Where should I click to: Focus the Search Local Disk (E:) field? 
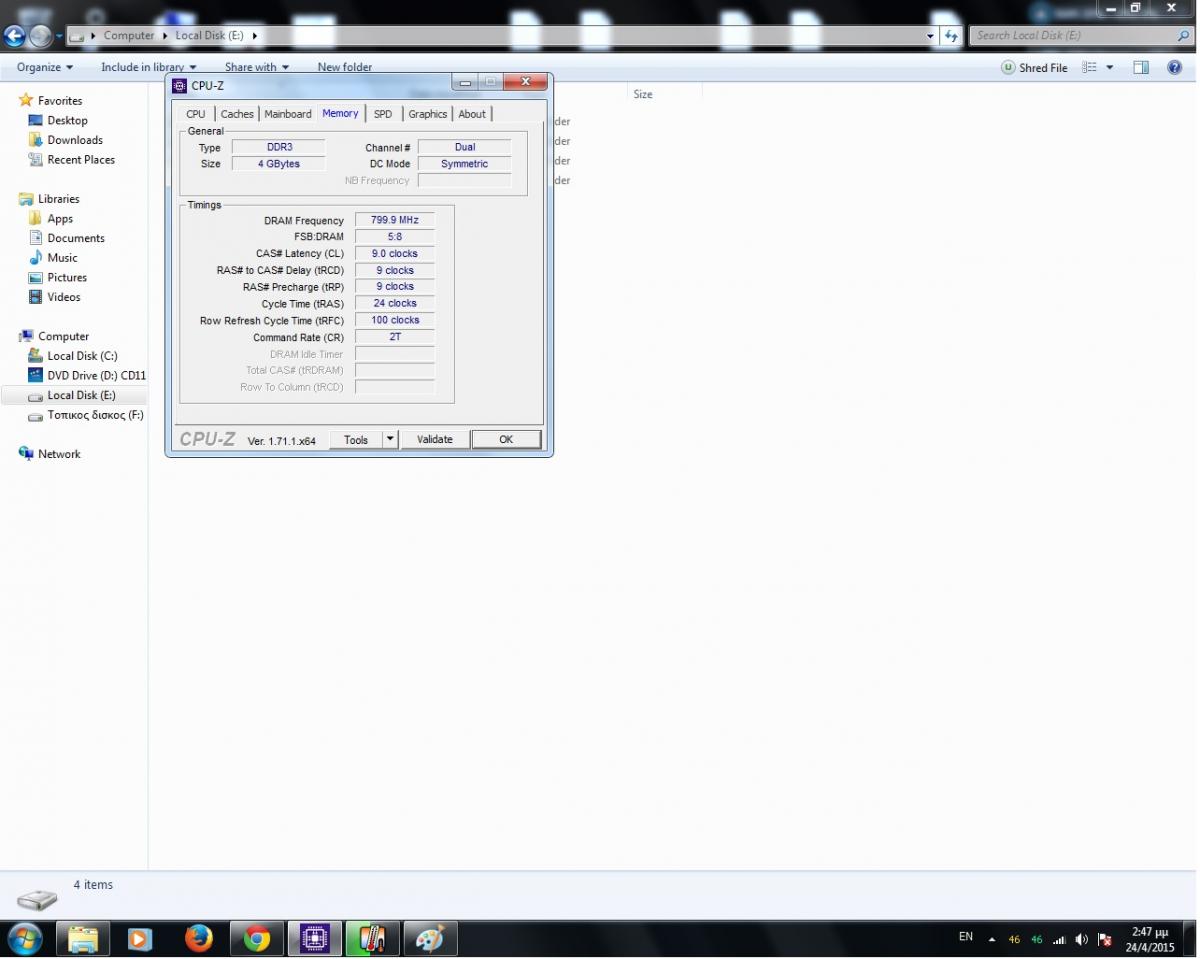coord(1081,36)
